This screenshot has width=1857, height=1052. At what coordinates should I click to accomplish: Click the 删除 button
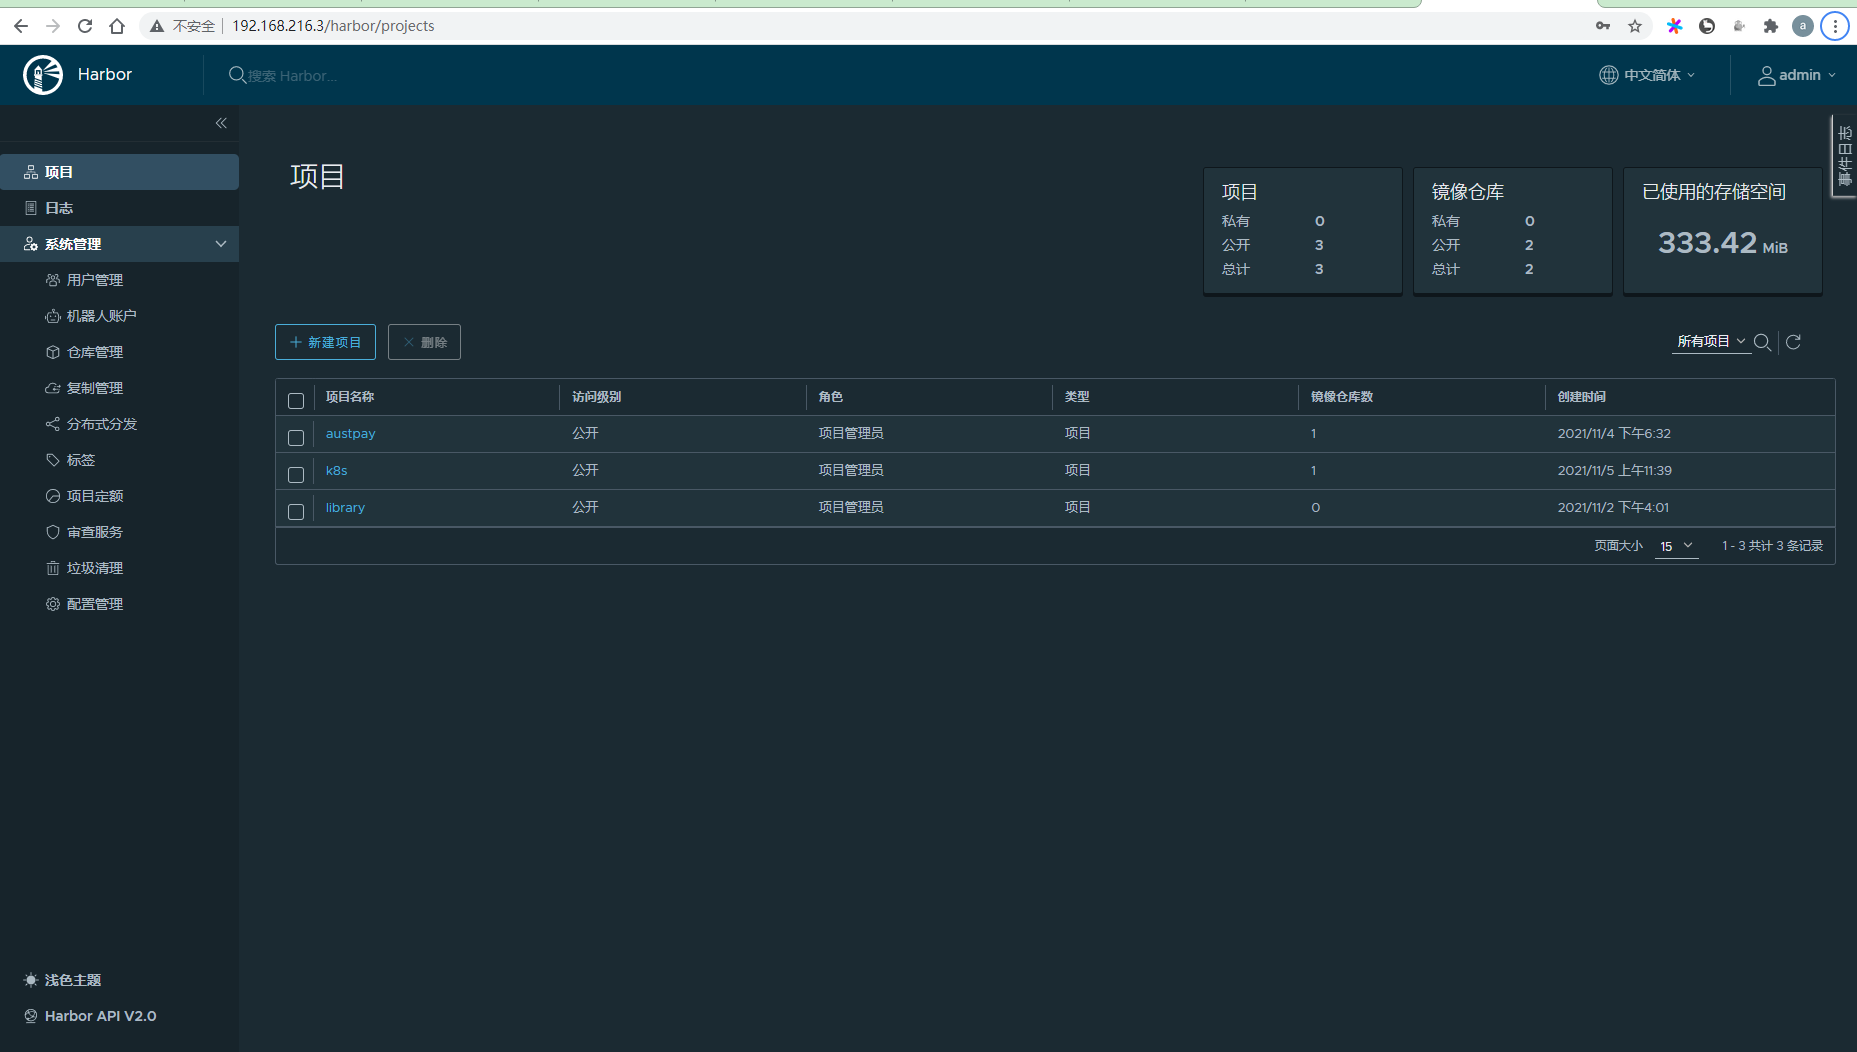(x=424, y=342)
